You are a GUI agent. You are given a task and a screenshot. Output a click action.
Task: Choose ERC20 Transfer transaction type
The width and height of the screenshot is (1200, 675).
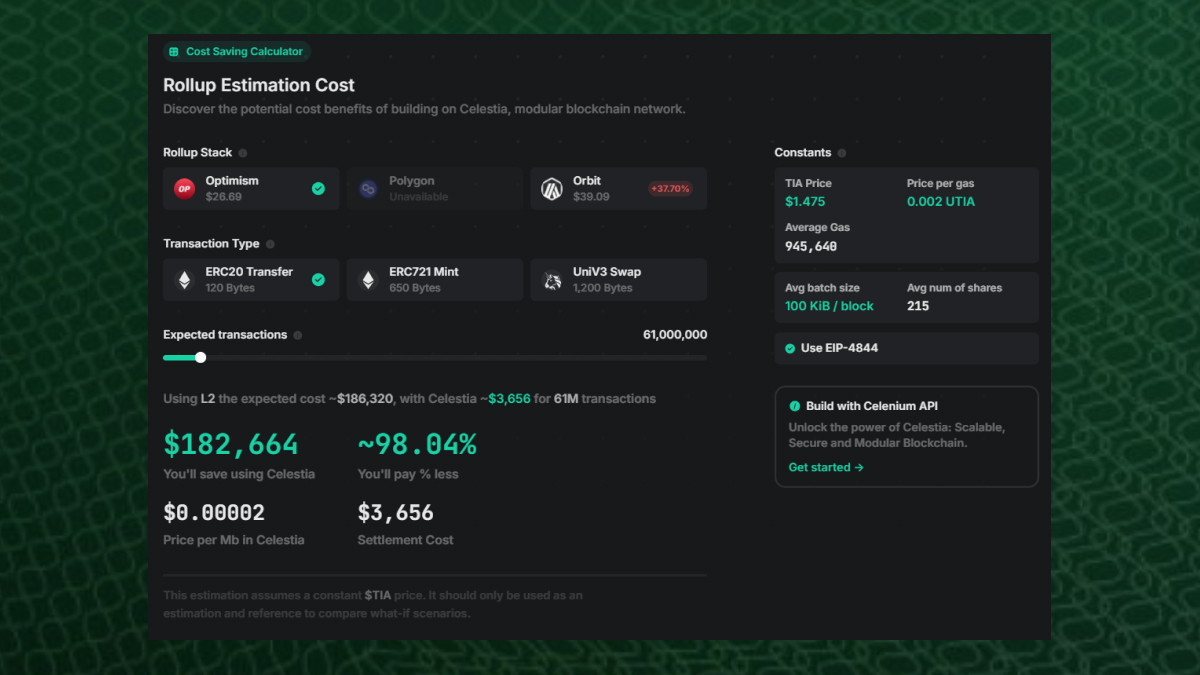coord(251,280)
